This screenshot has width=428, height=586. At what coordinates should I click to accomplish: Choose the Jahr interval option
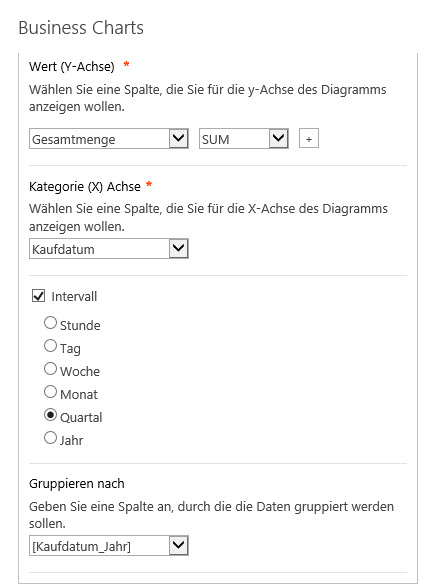click(50, 438)
